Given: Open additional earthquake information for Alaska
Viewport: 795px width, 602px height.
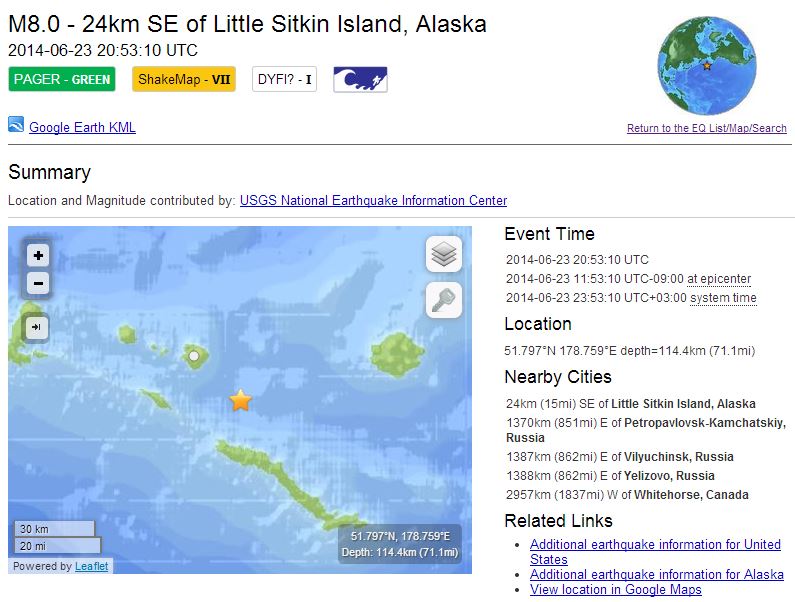Looking at the screenshot, I should click(x=656, y=574).
